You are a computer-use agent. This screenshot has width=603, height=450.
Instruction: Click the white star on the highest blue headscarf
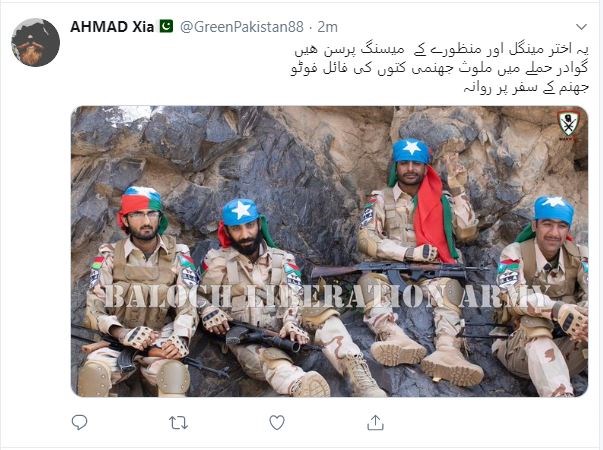[x=412, y=147]
